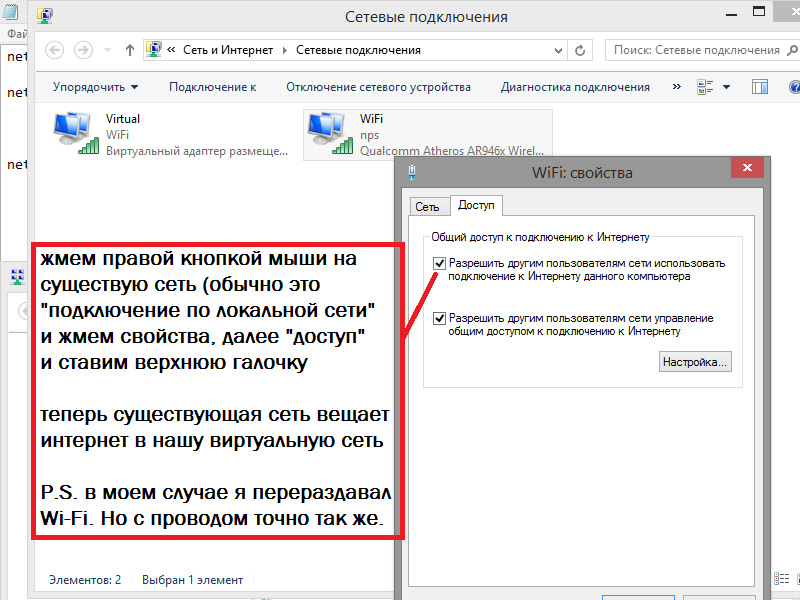Open the Упорядочить dropdown menu
800x600 pixels.
point(95,87)
